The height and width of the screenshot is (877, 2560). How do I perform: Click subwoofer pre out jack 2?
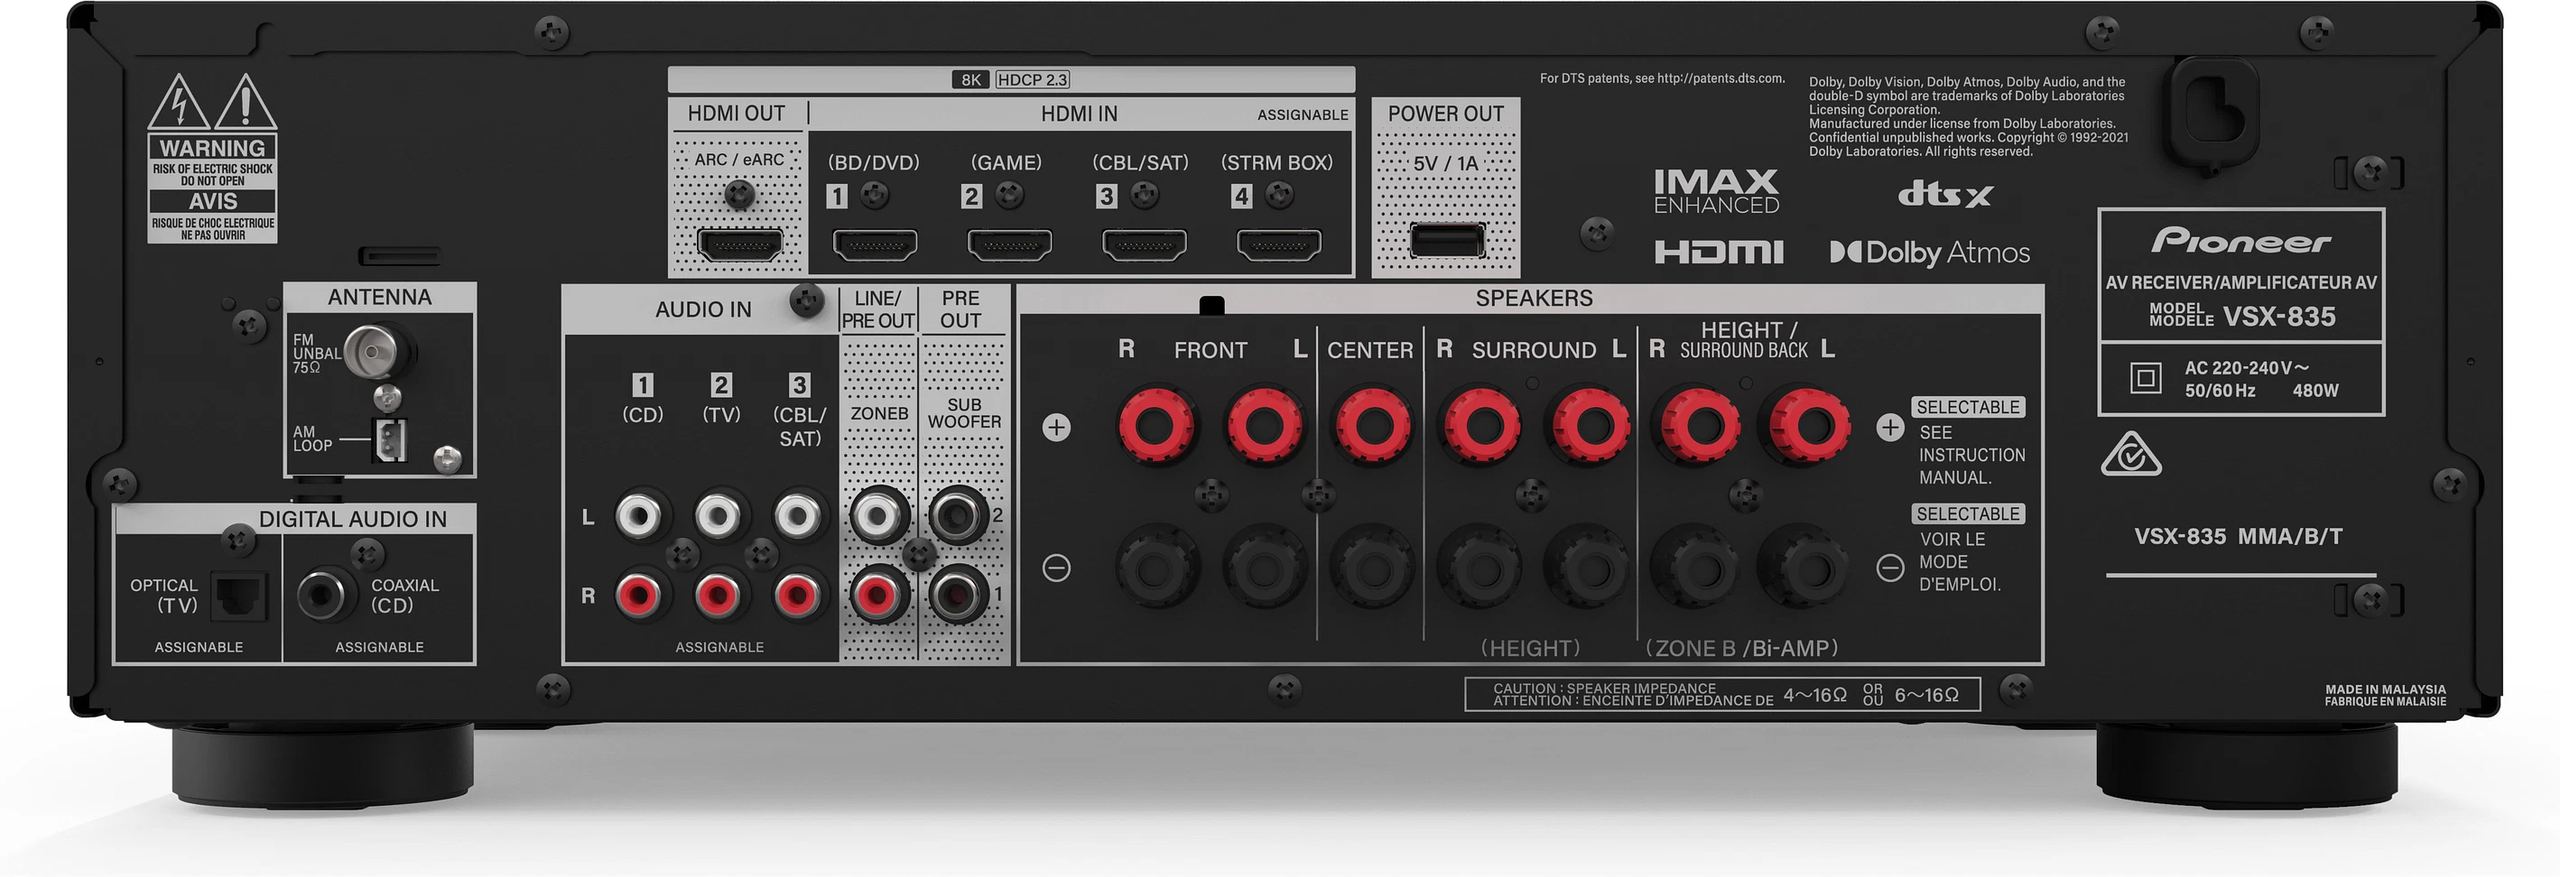coord(958,516)
